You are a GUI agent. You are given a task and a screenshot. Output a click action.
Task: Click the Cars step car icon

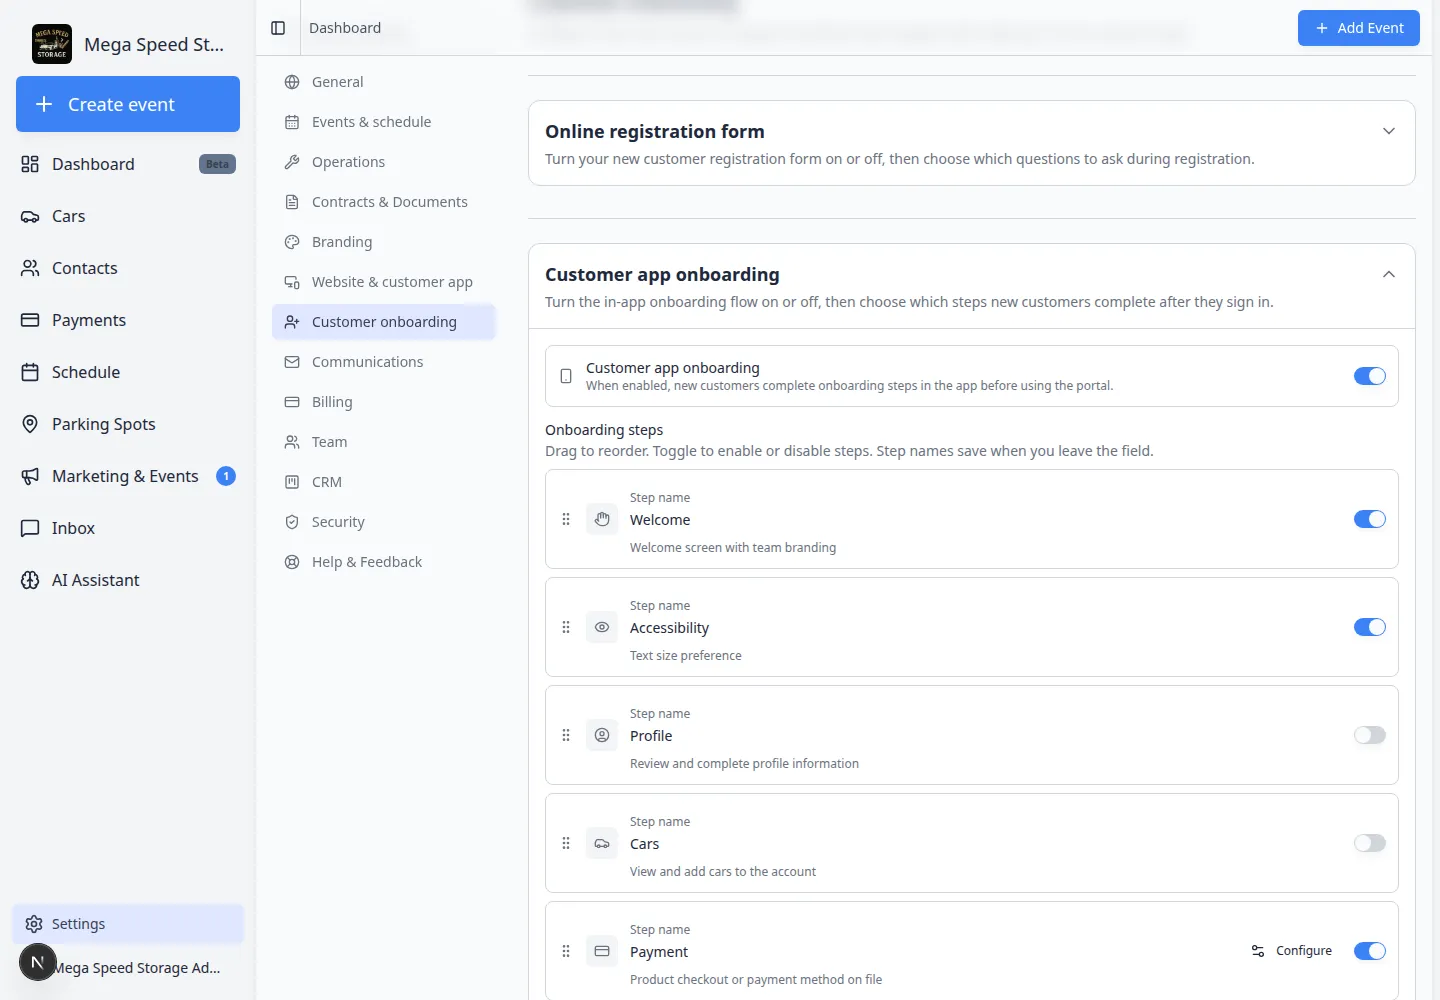[602, 843]
